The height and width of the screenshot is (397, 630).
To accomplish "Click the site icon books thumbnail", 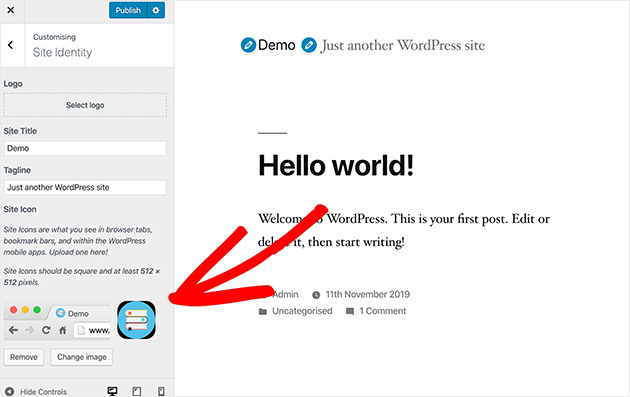I will (136, 320).
